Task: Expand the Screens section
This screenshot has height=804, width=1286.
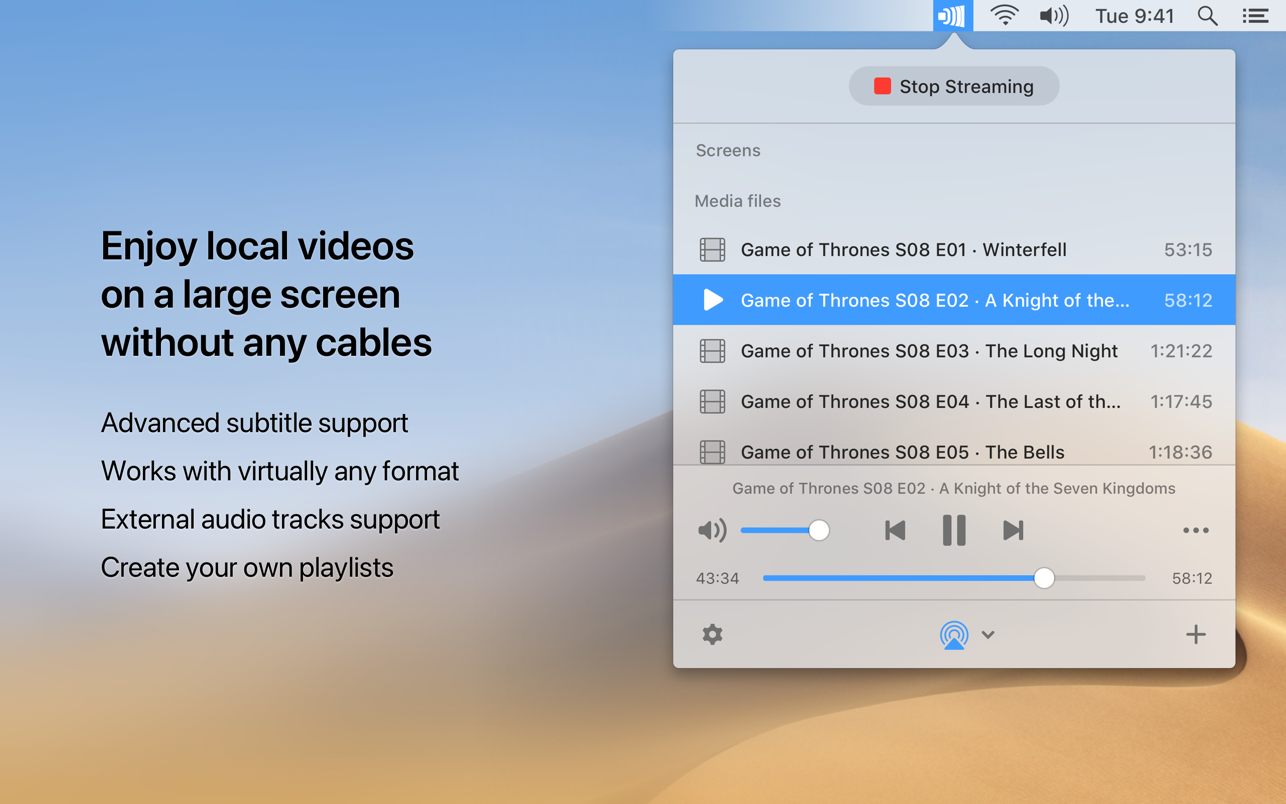Action: point(728,150)
